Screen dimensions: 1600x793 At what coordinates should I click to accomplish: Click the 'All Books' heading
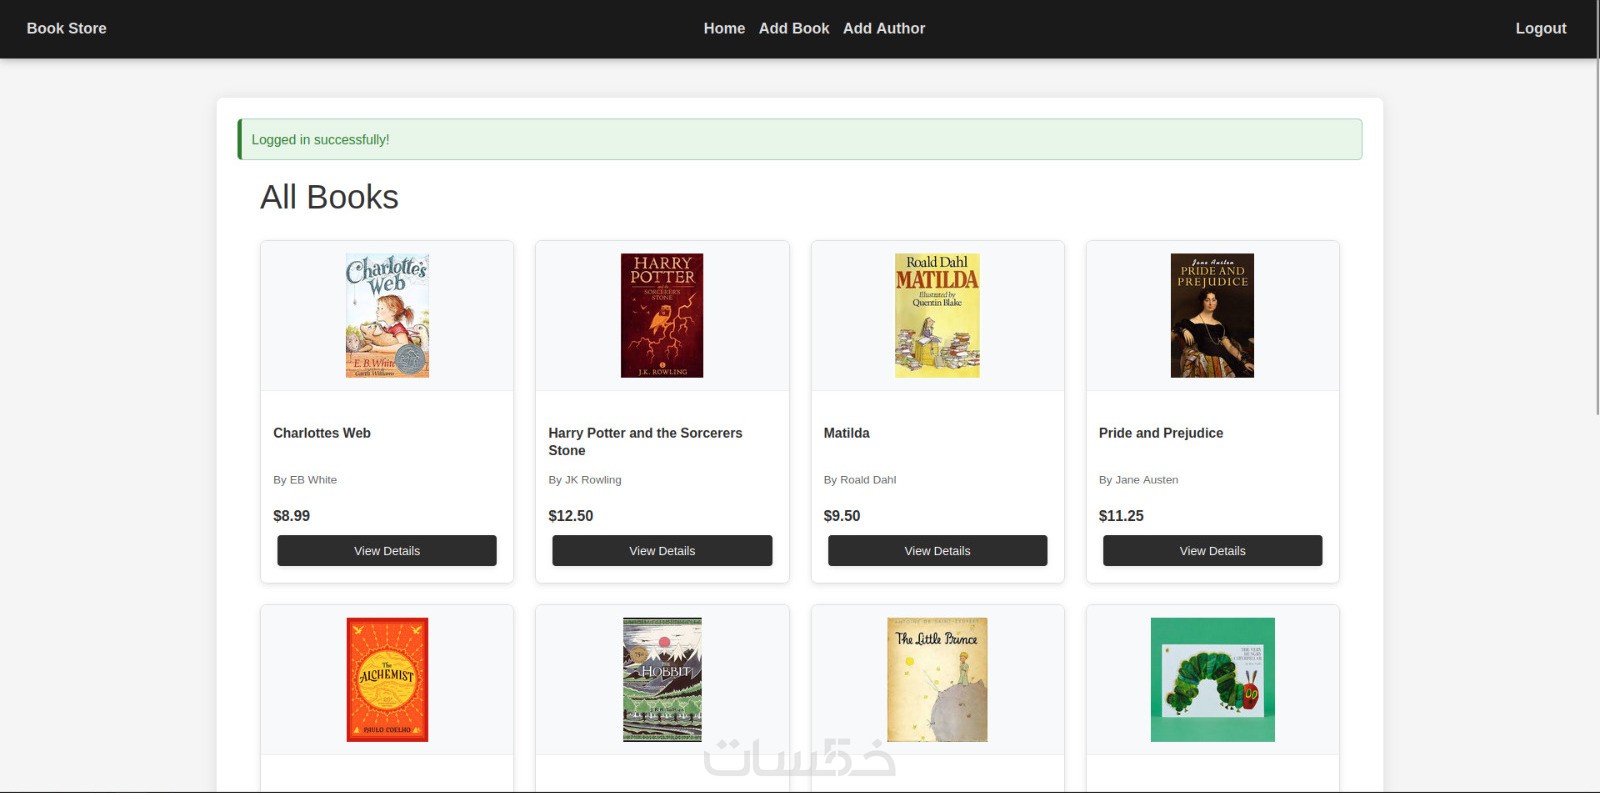(329, 197)
